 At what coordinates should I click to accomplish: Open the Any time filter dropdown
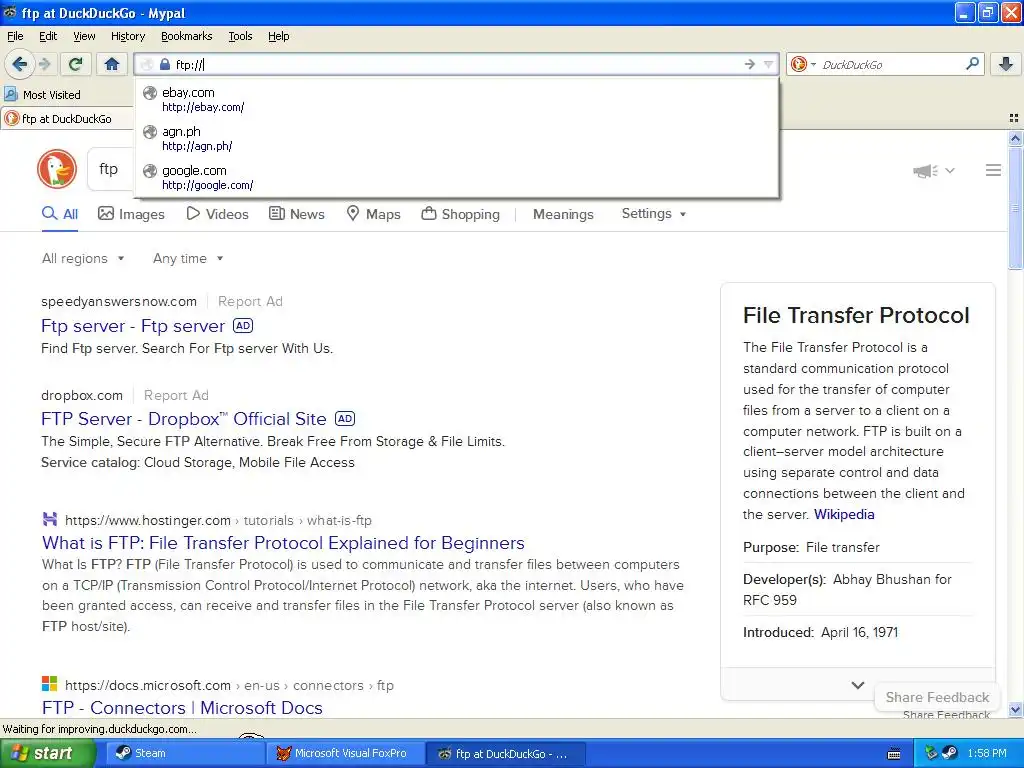click(x=188, y=259)
